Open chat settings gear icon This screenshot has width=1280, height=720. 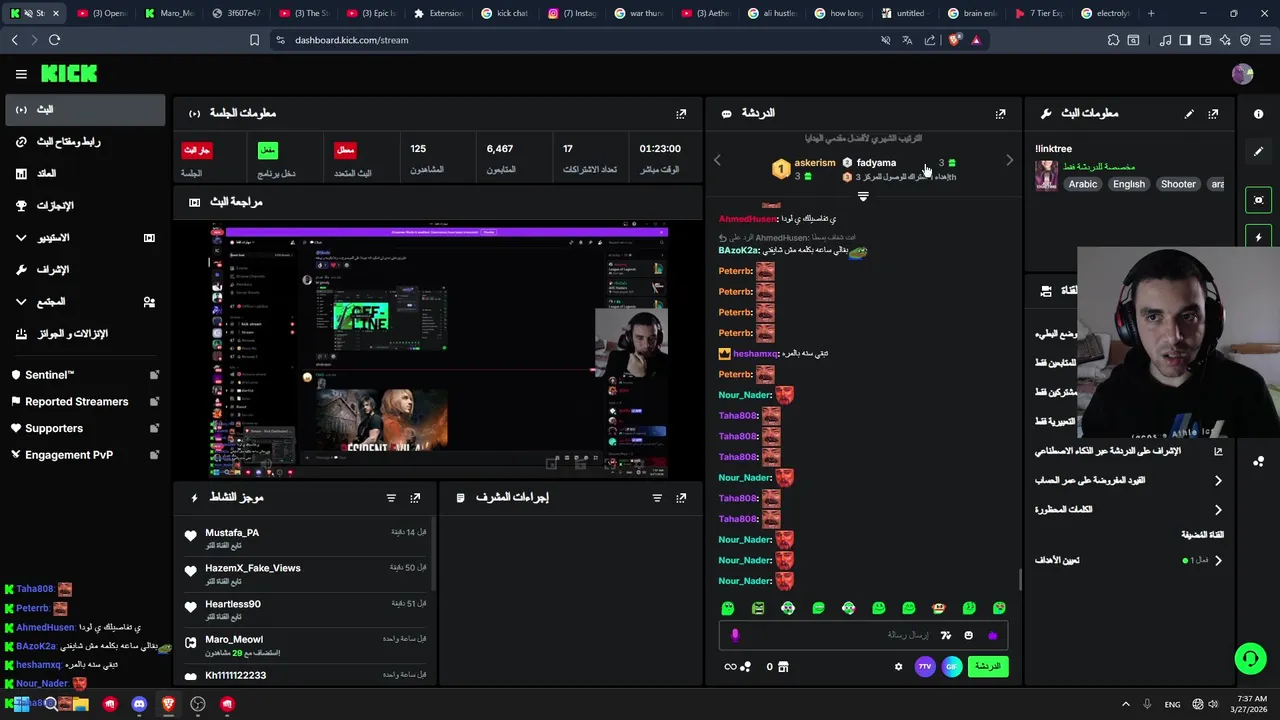click(x=898, y=667)
